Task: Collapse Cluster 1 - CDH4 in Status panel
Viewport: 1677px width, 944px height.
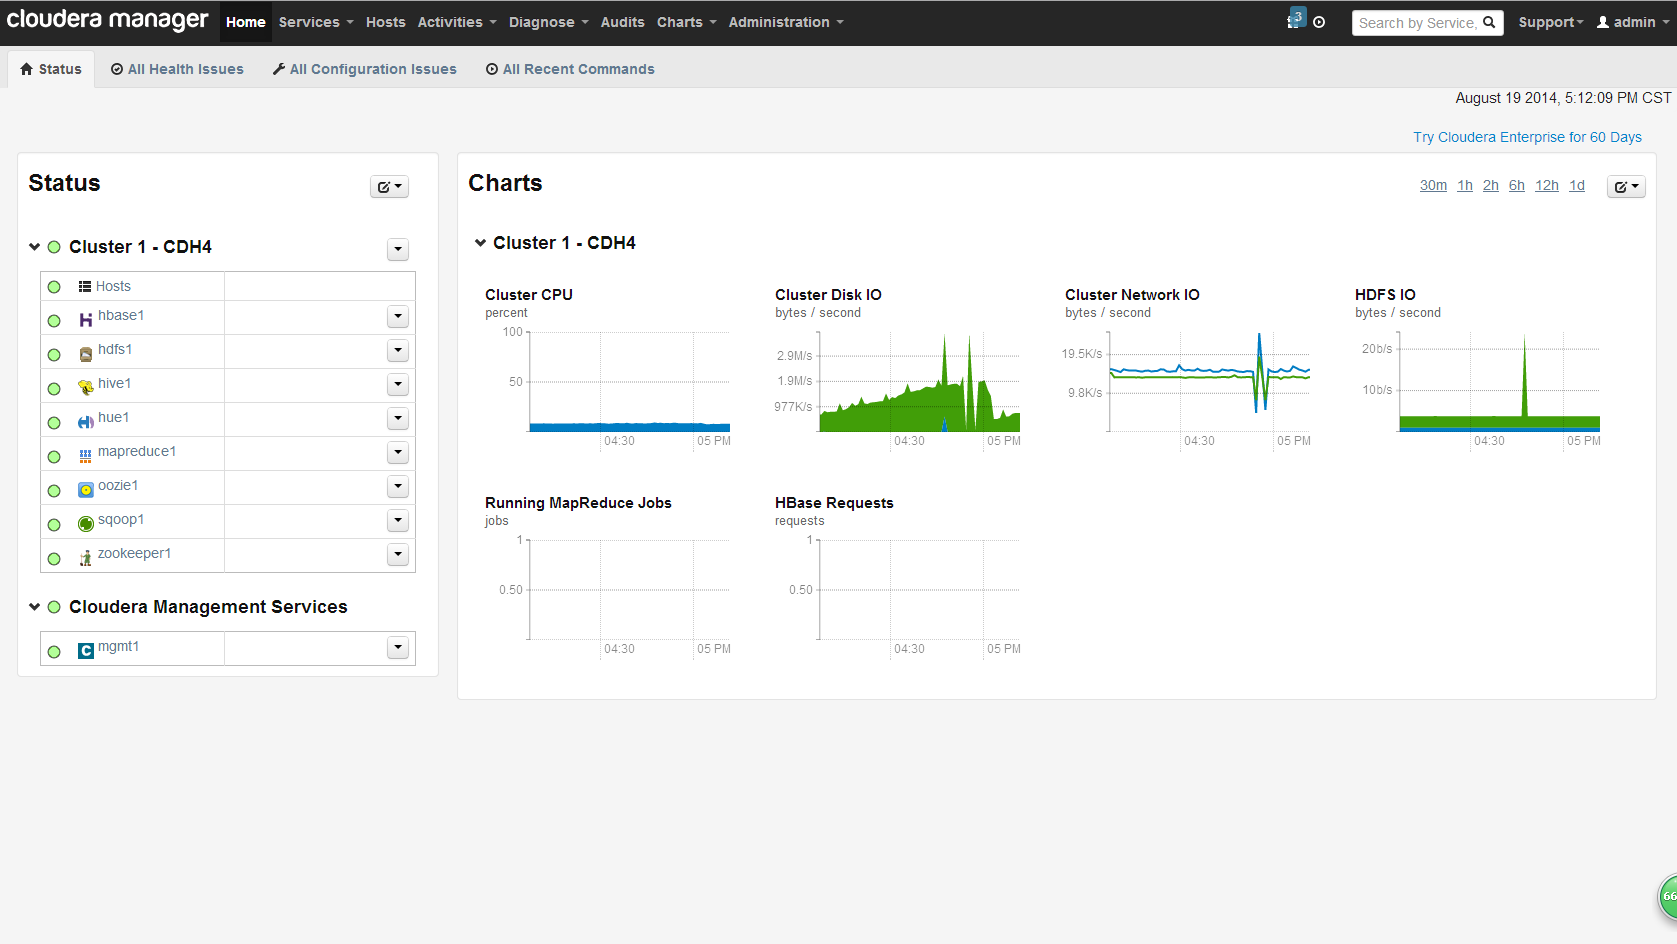Action: 35,247
